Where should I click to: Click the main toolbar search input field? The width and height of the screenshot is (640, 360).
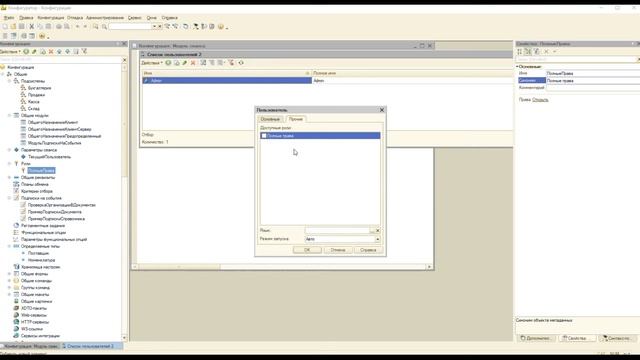click(131, 27)
